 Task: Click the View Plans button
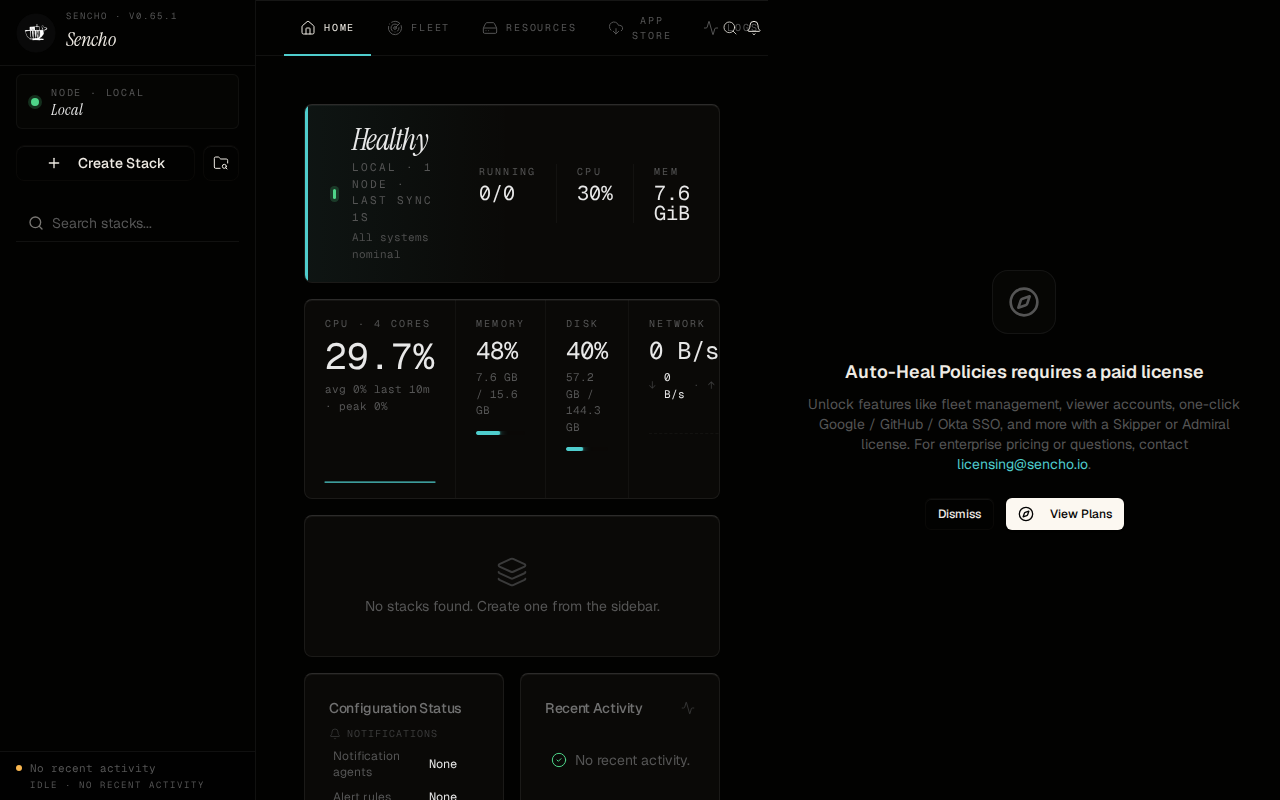1065,514
